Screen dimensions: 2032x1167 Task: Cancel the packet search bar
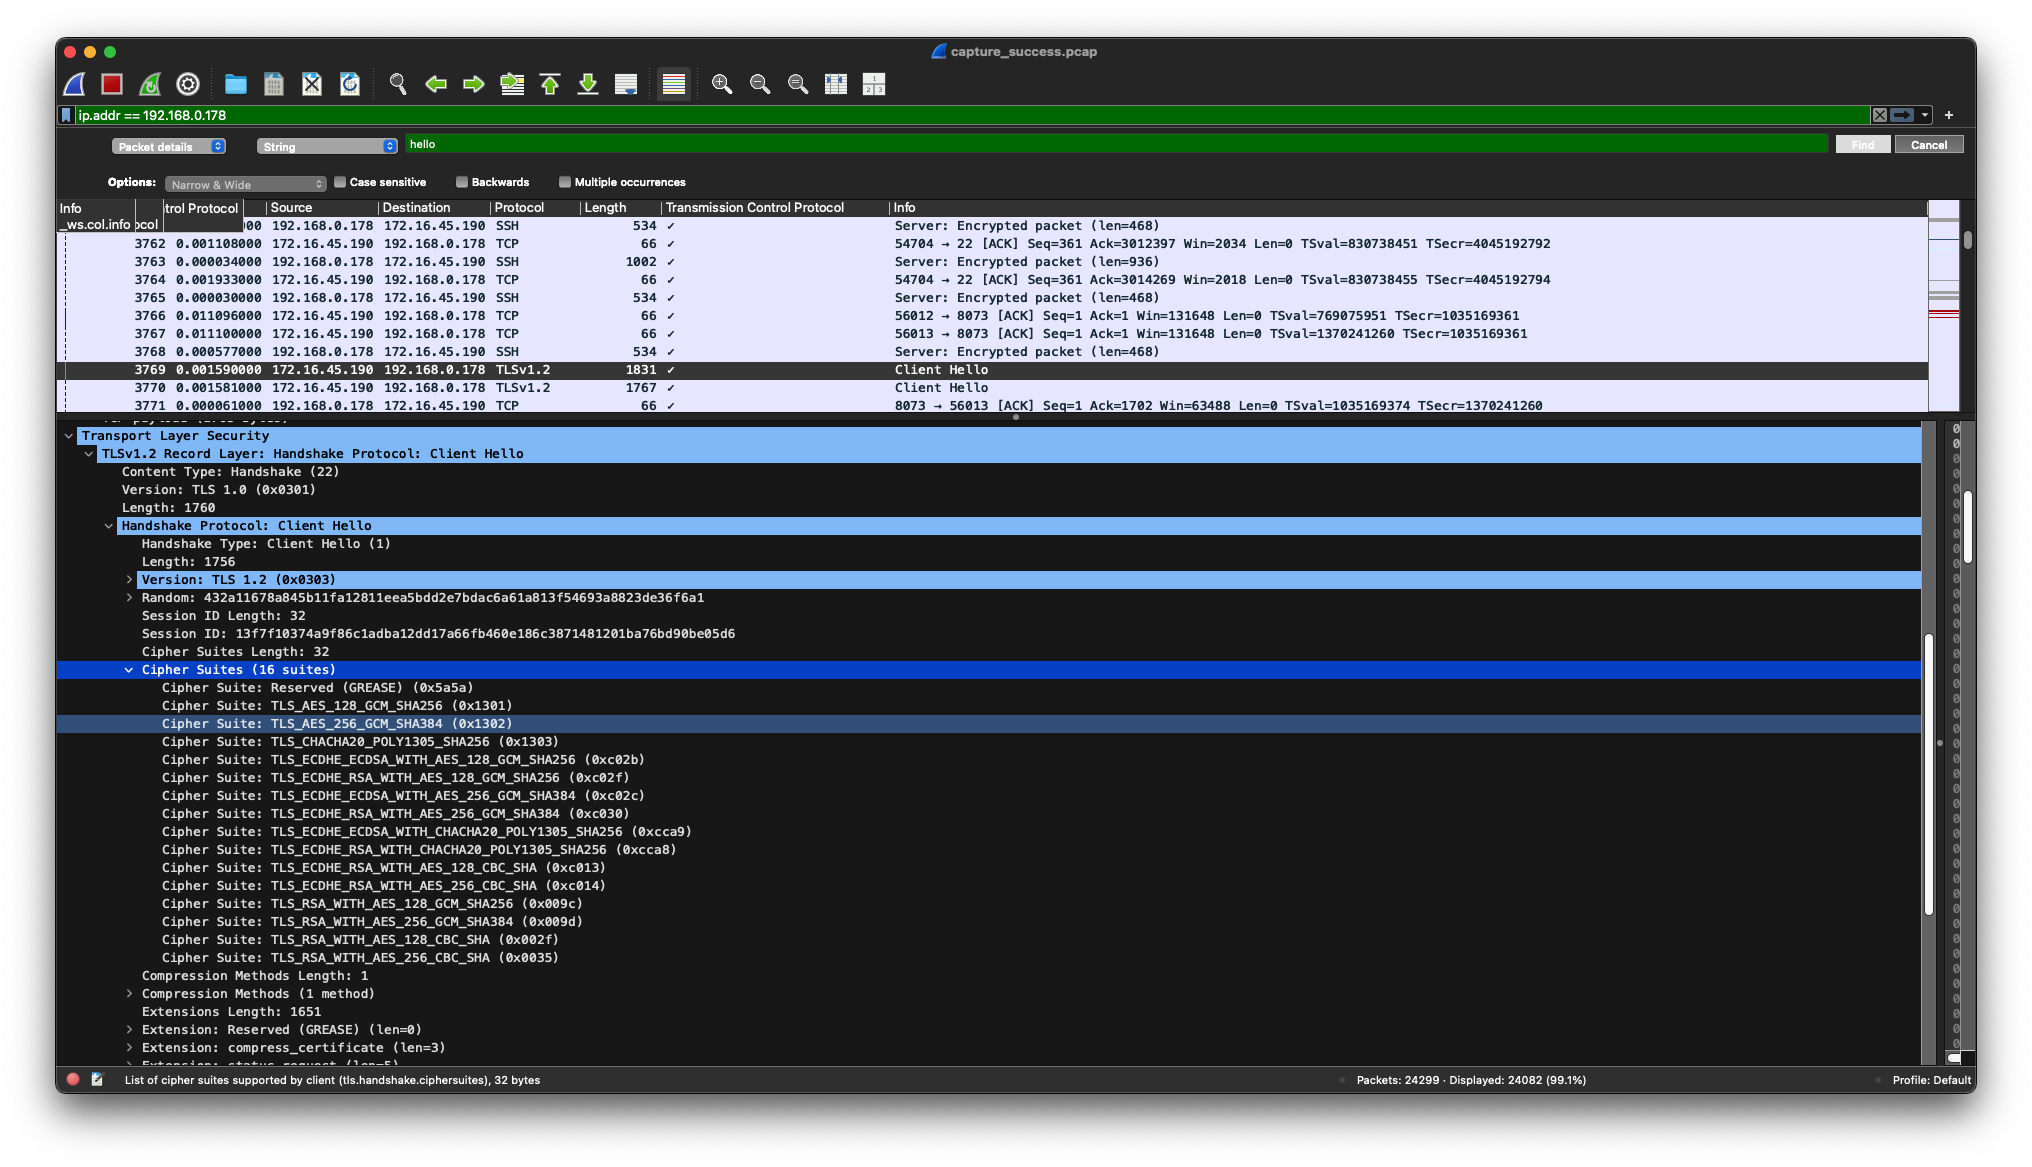1928,145
